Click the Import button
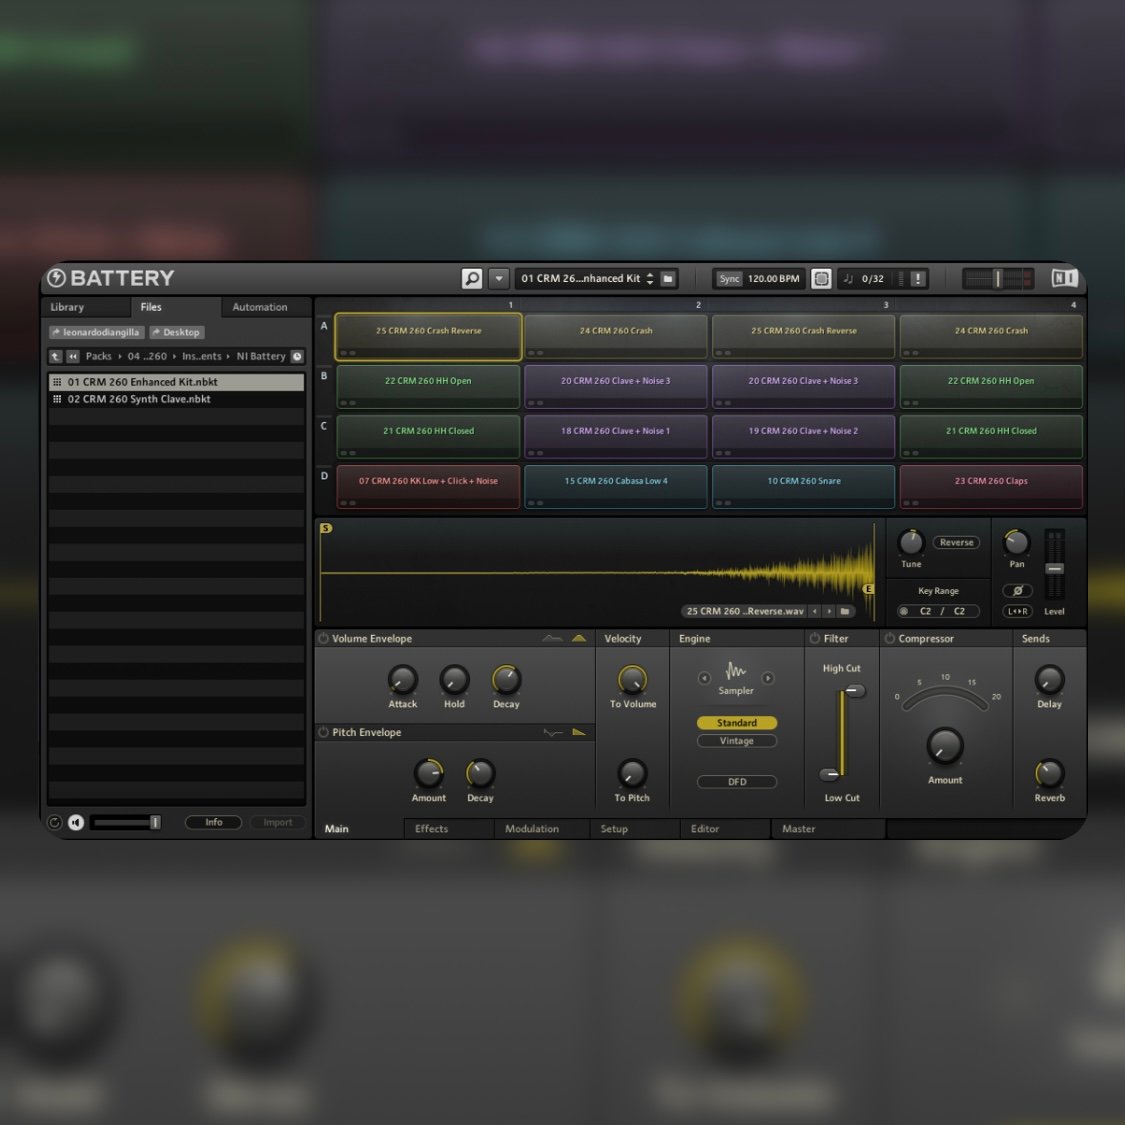This screenshot has height=1125, width=1125. 278,822
